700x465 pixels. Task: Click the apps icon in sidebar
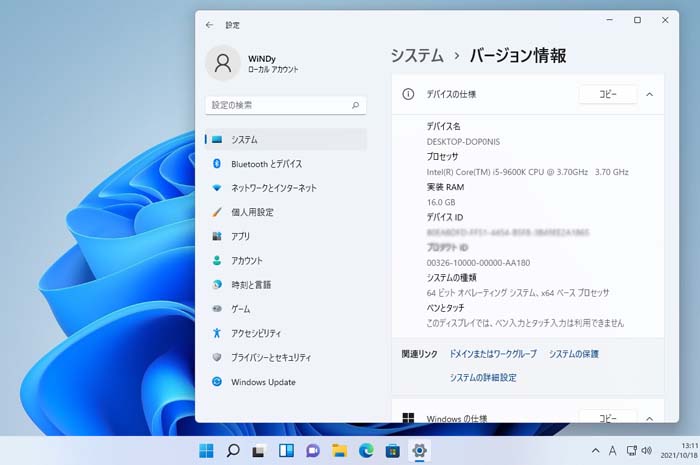(x=217, y=236)
